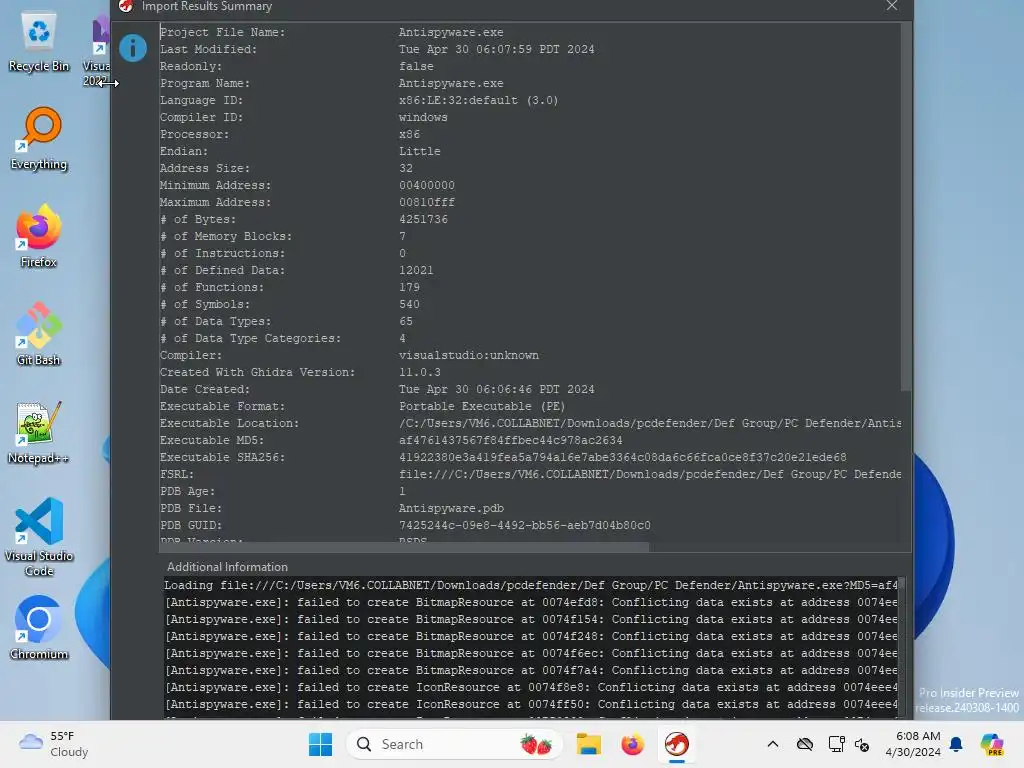Click the '# of Functions' value 179
The height and width of the screenshot is (768, 1024).
[x=409, y=287]
